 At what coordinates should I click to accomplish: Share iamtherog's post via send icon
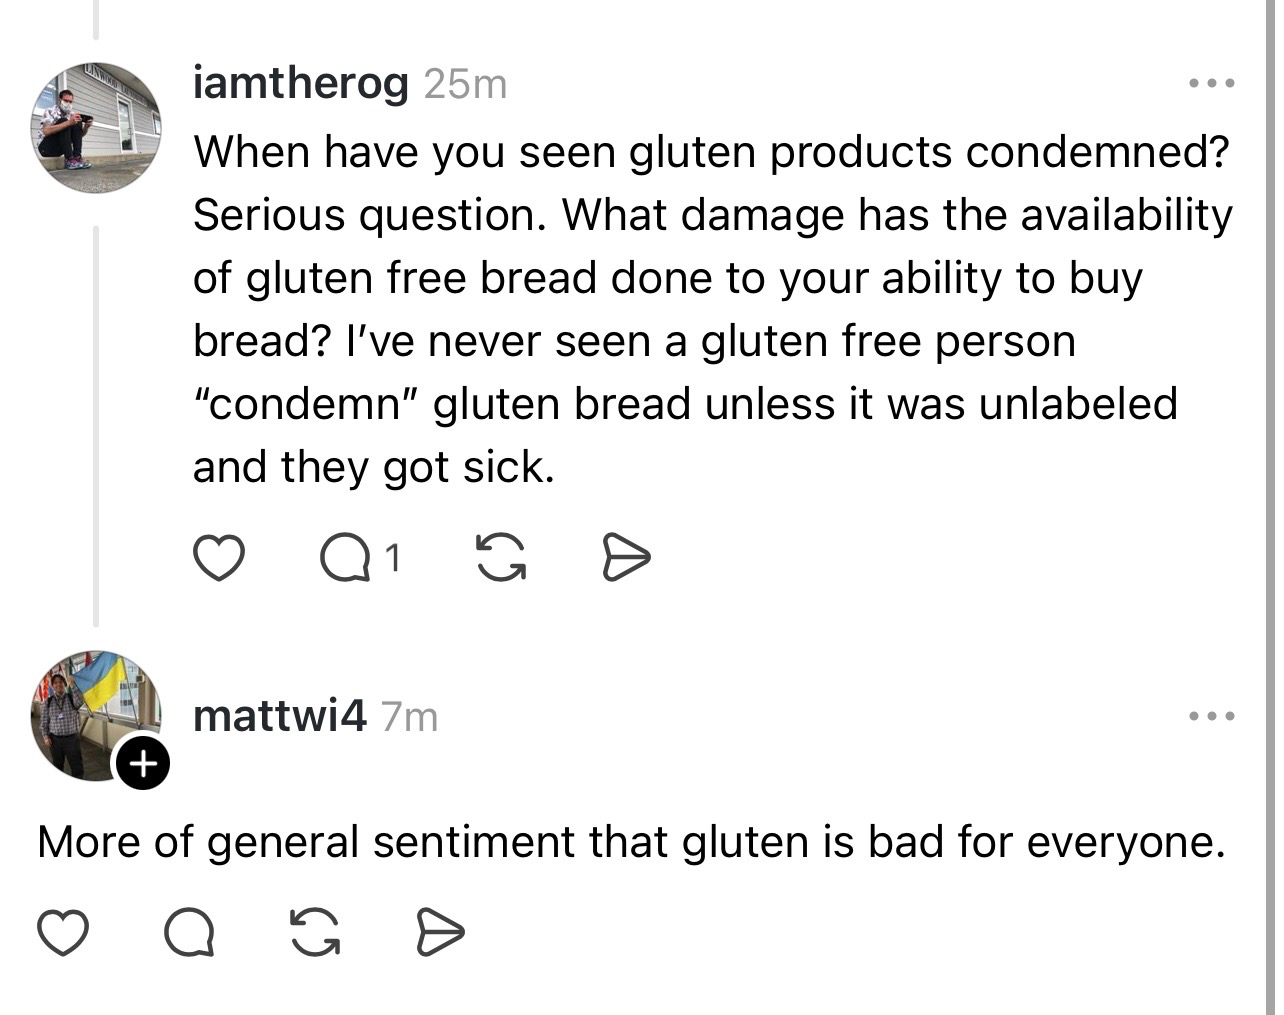click(x=627, y=558)
